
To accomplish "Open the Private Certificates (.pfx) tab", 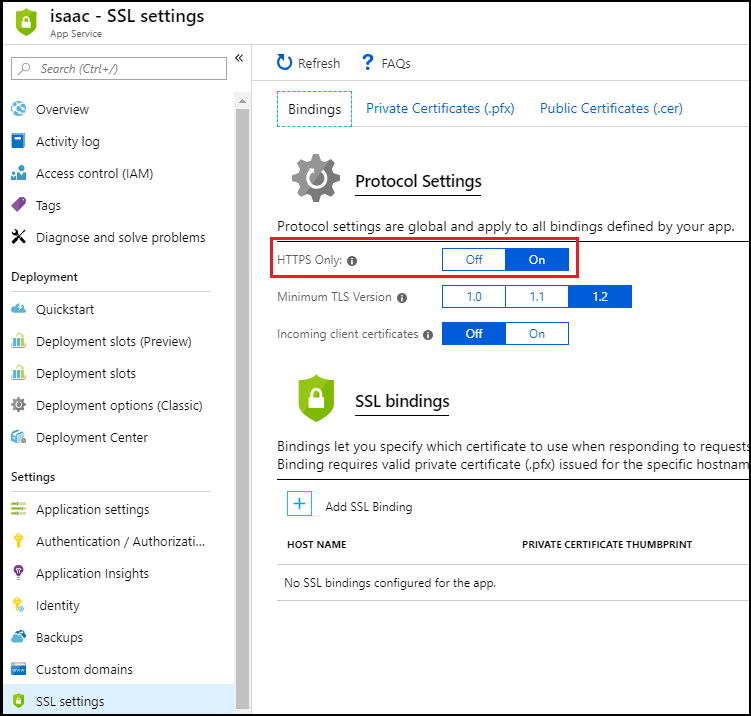I will (x=440, y=108).
